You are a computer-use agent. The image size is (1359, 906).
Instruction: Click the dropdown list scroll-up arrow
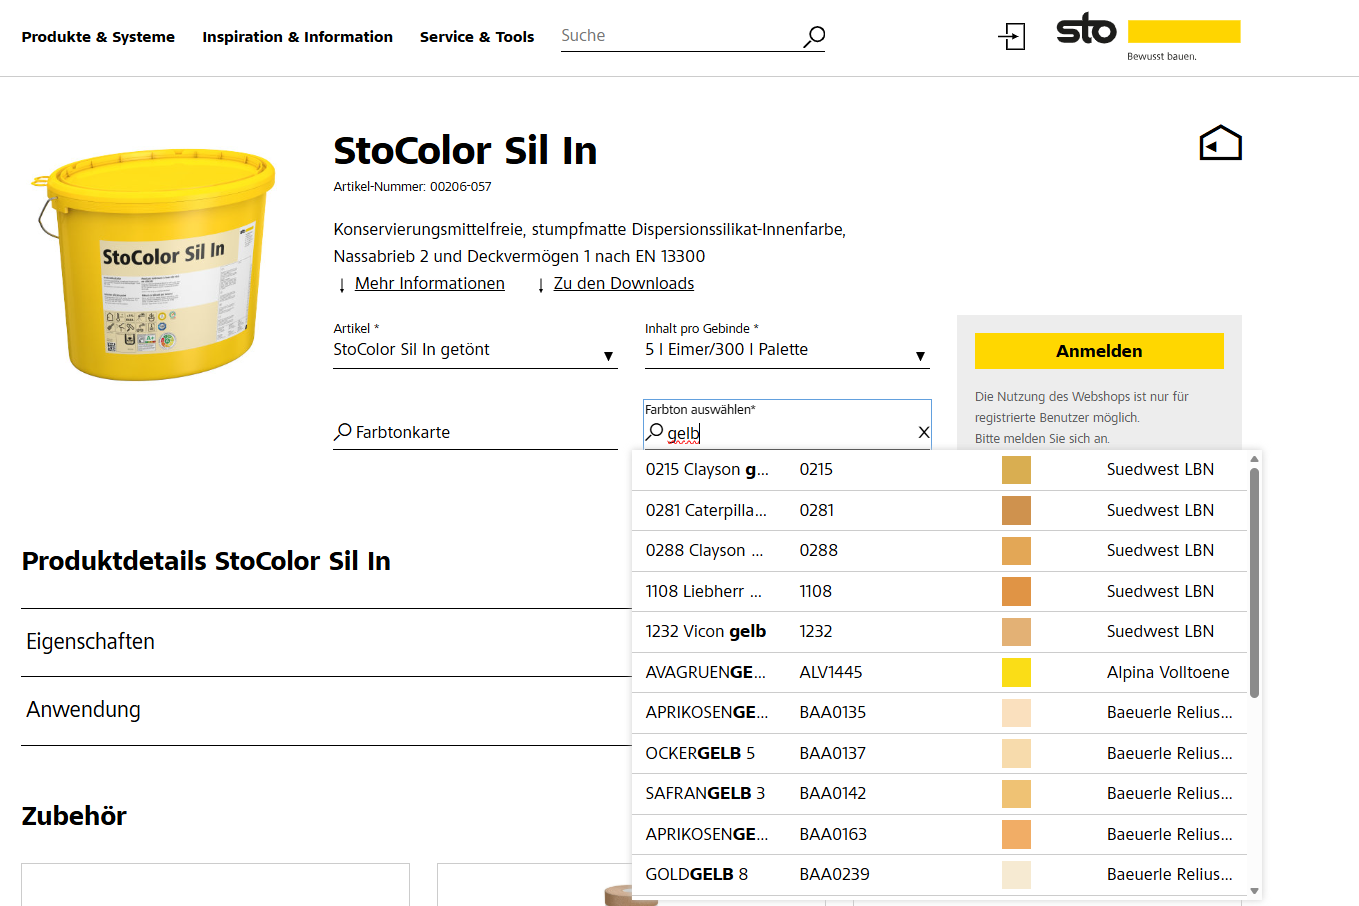pos(1254,459)
